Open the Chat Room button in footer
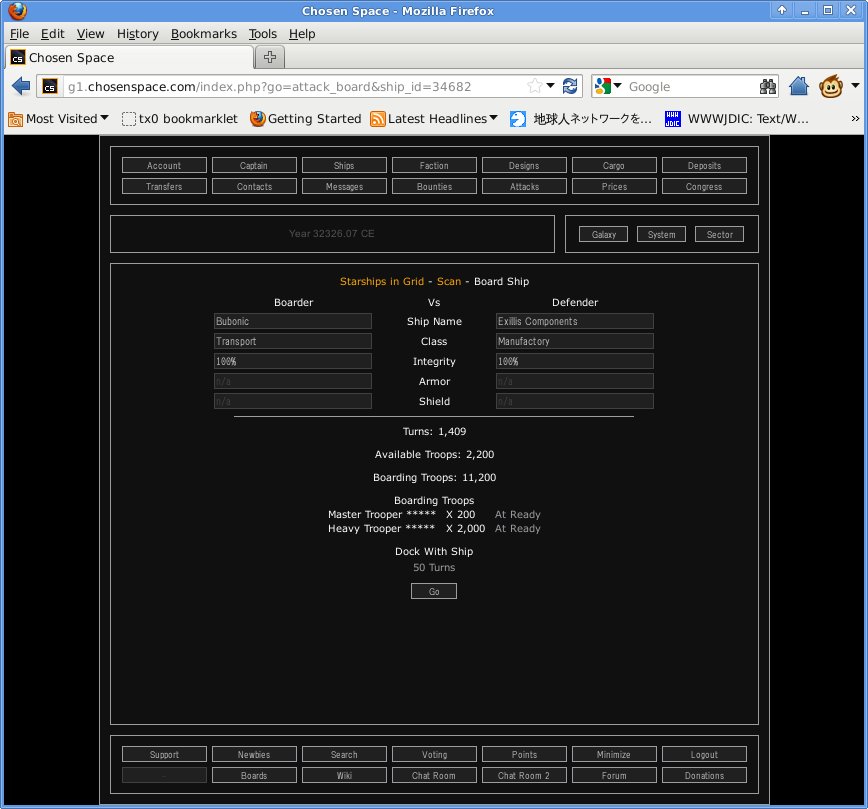The height and width of the screenshot is (809, 868). click(434, 775)
